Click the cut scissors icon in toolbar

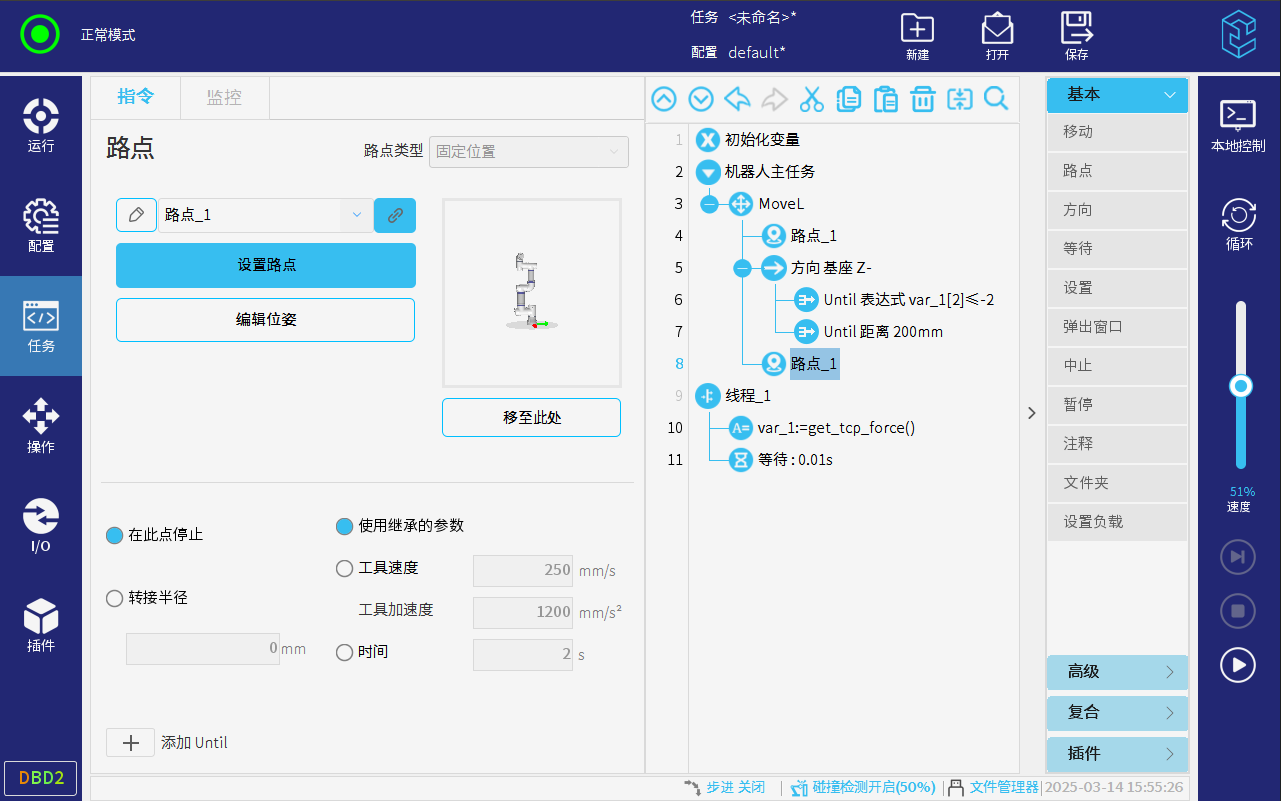point(811,99)
